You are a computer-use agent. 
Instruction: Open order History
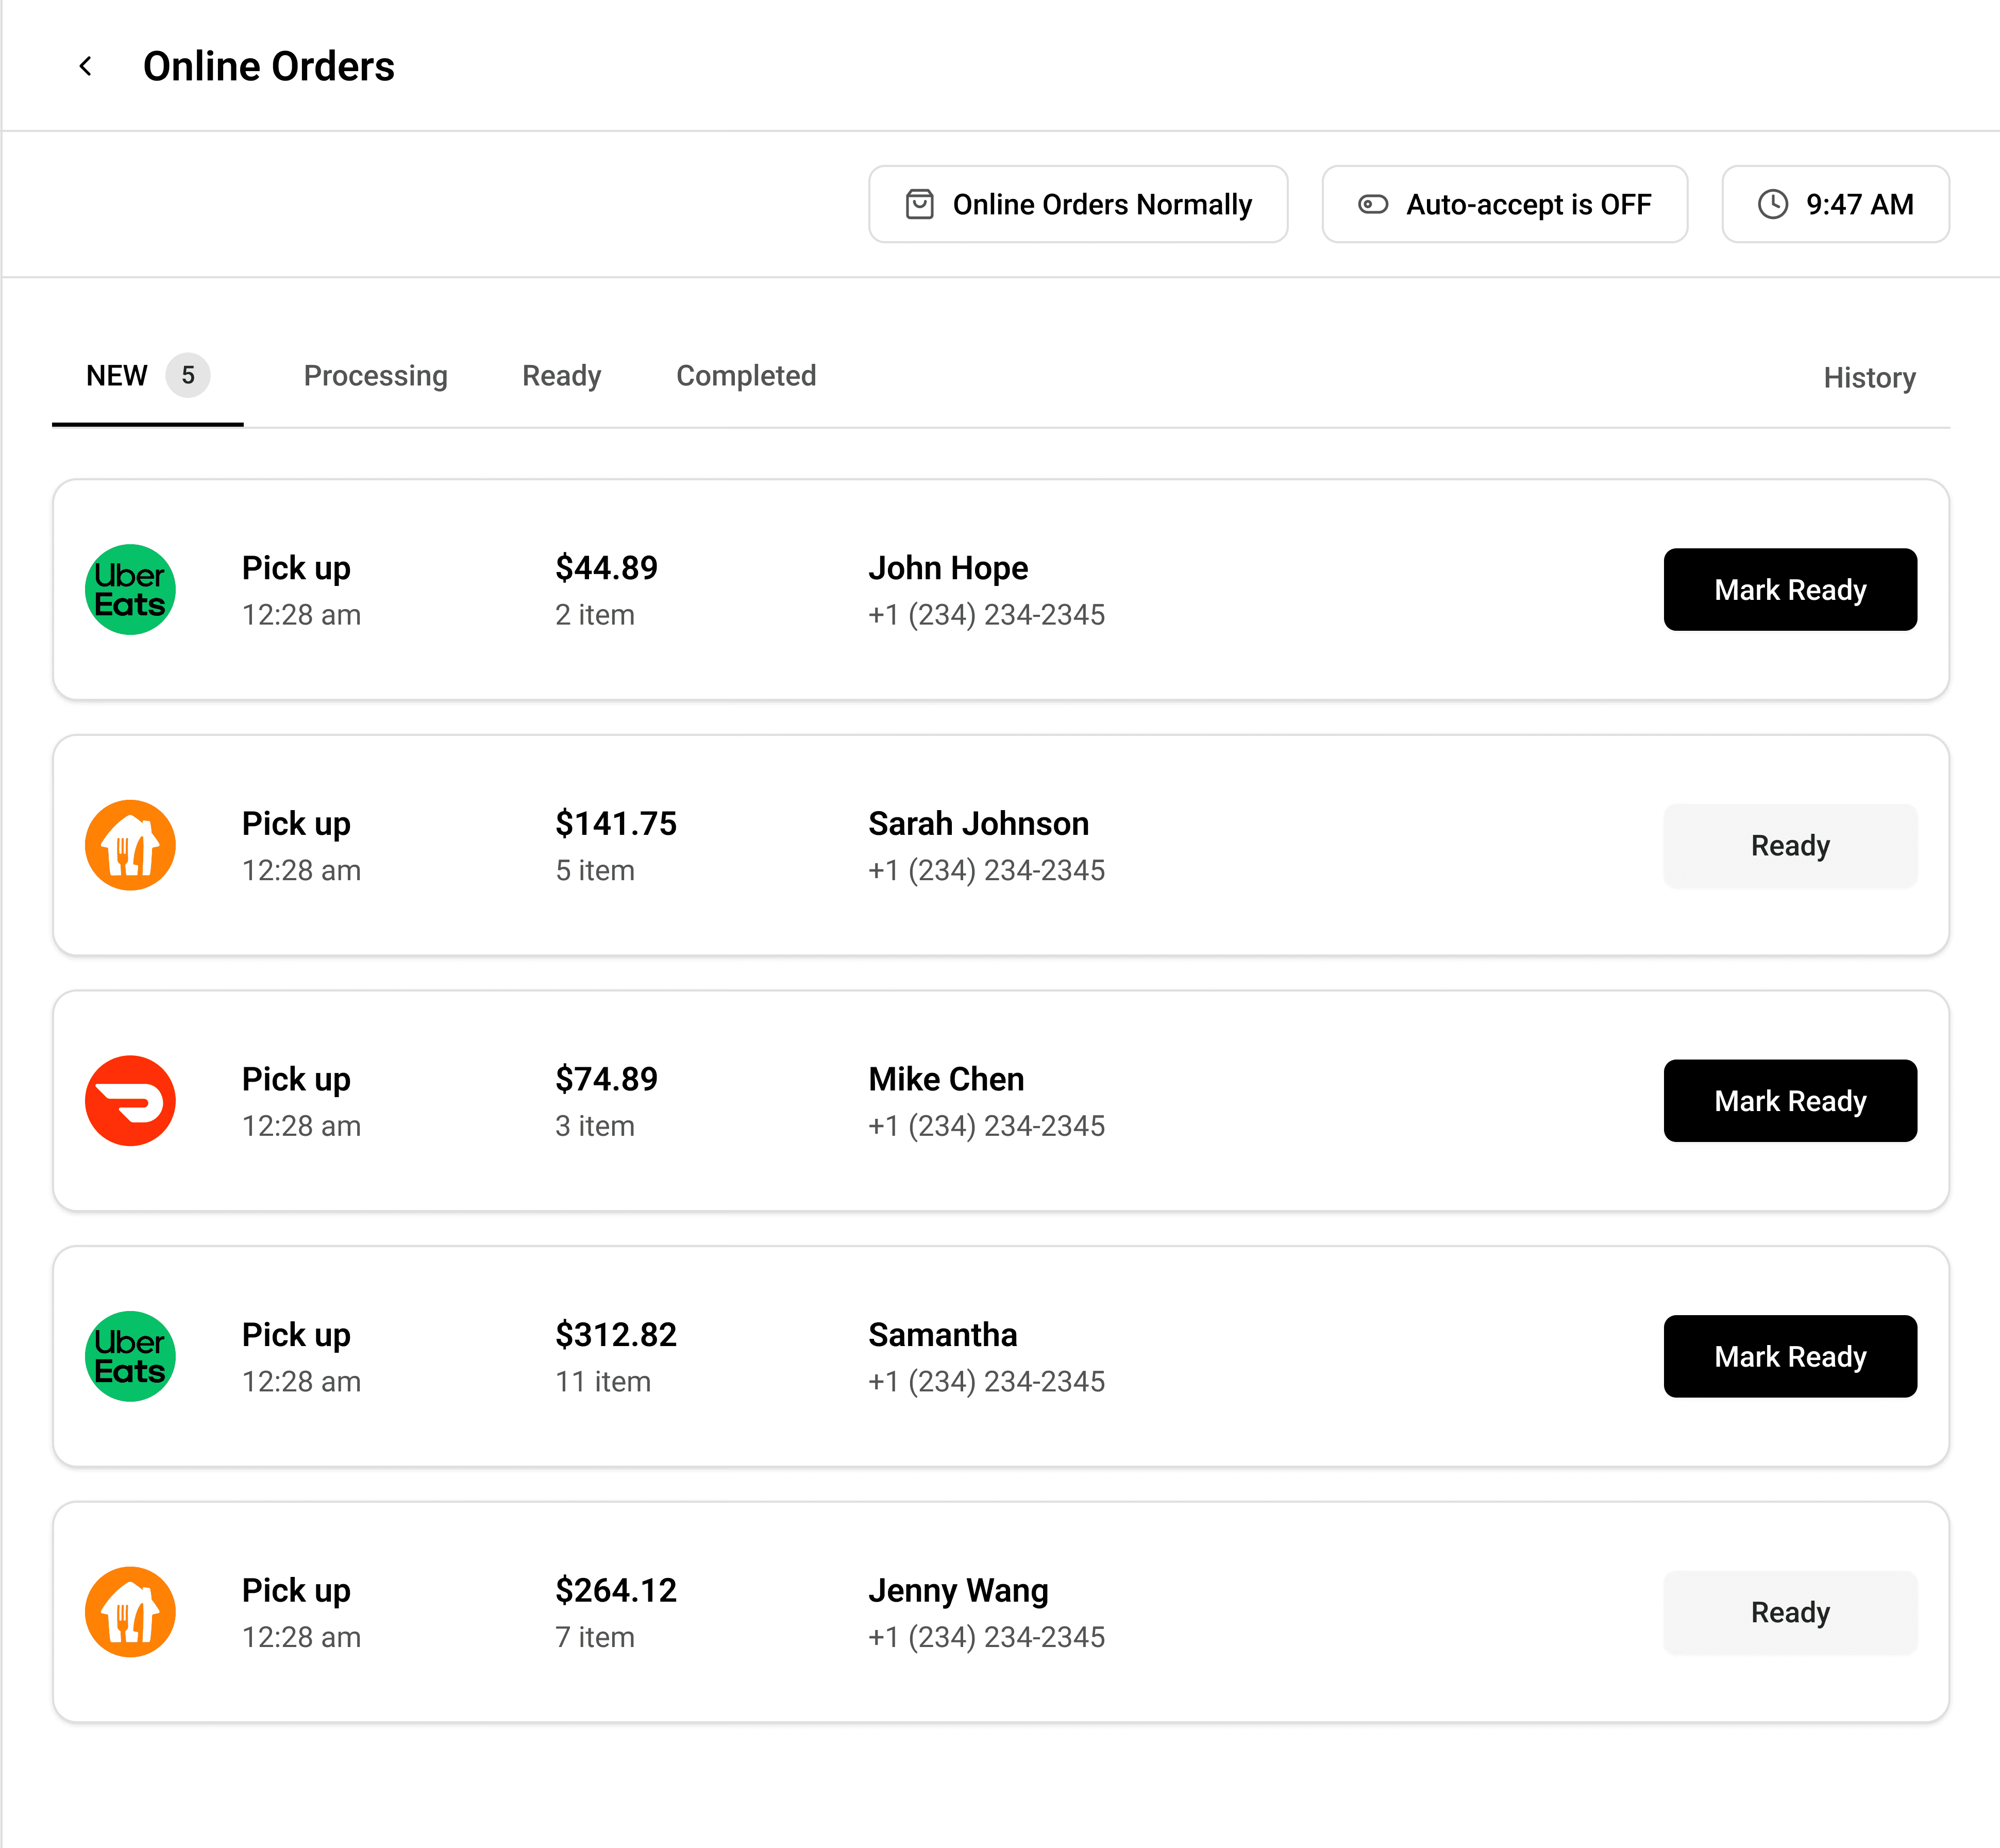pos(1868,378)
